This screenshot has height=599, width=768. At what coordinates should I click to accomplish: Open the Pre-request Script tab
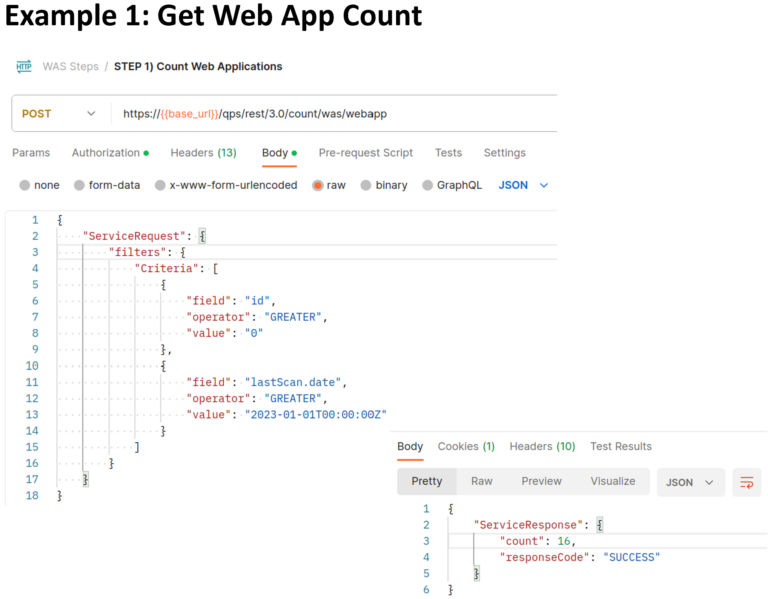point(365,153)
